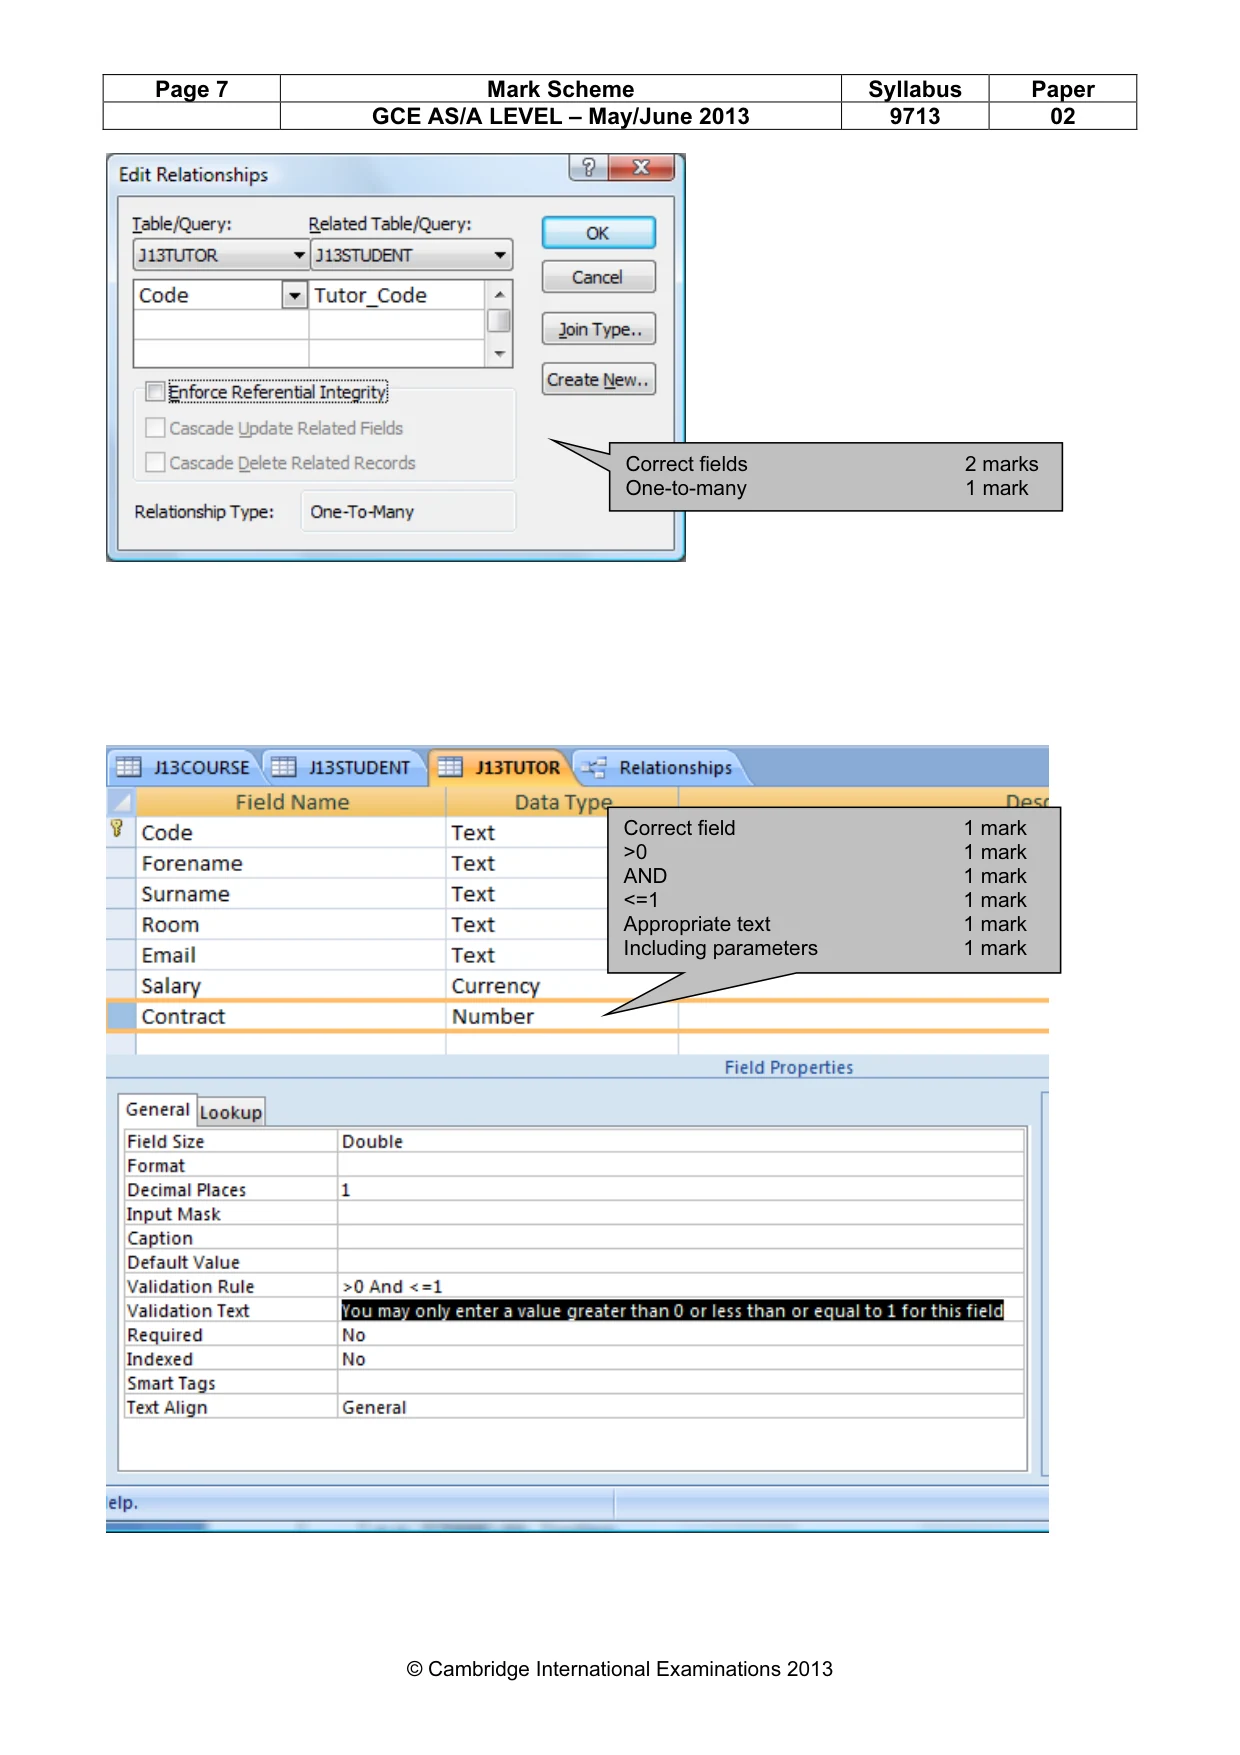Screen dimensions: 1240x1755
Task: Click the Decimal Places value field
Action: [x=680, y=1189]
